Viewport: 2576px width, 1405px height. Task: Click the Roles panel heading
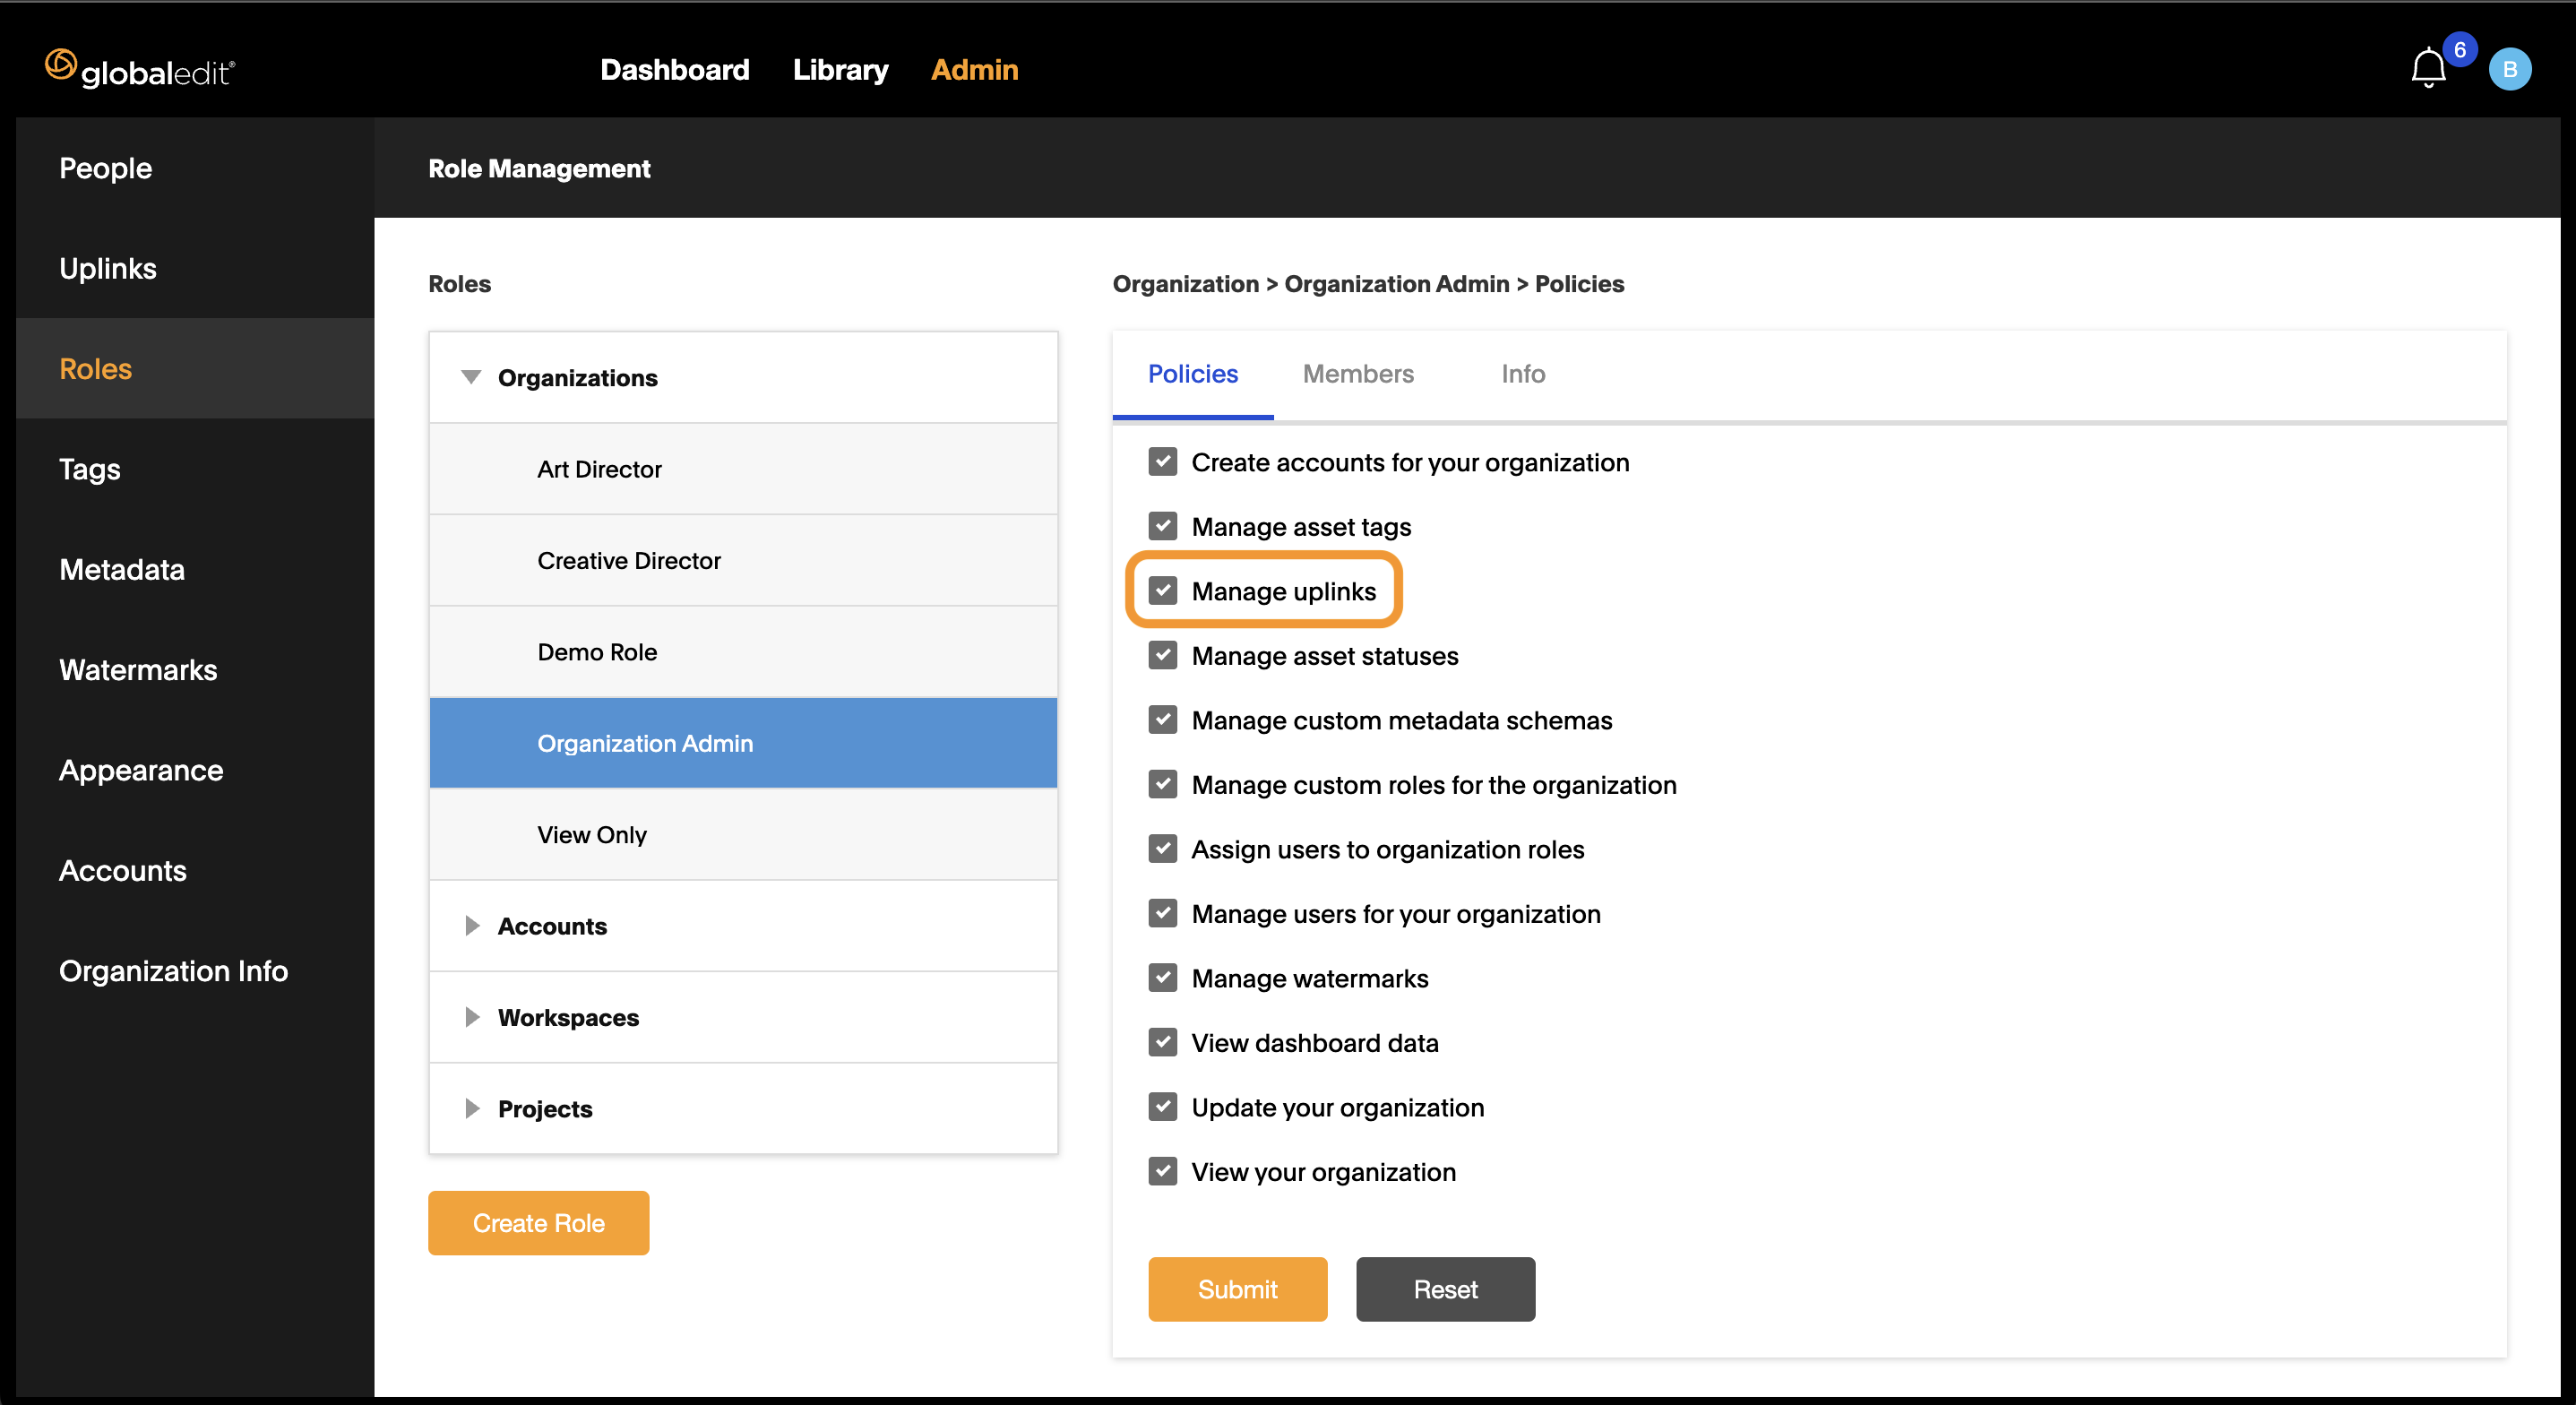[x=459, y=284]
